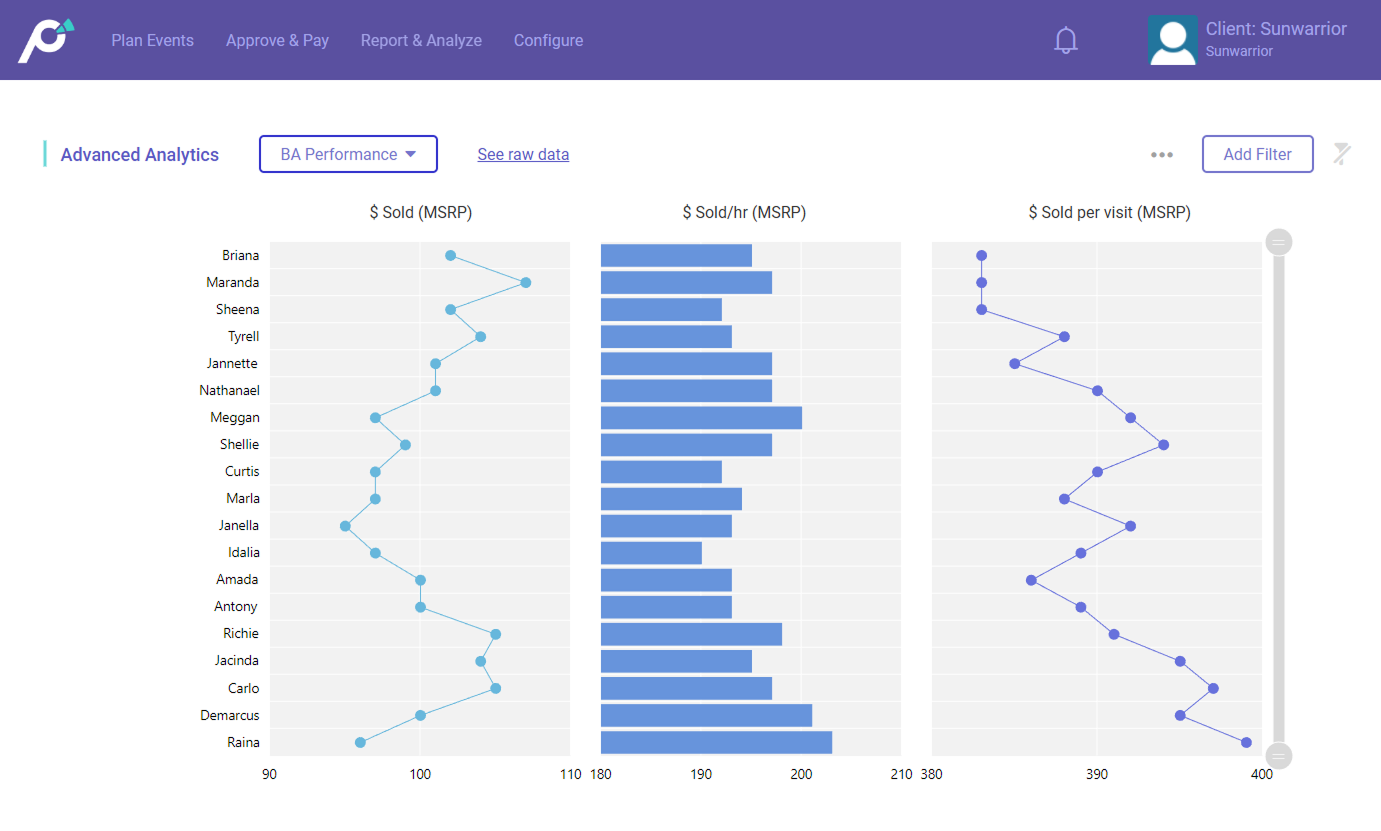
Task: Click Client: Sunwarrior account name
Action: tap(1276, 29)
